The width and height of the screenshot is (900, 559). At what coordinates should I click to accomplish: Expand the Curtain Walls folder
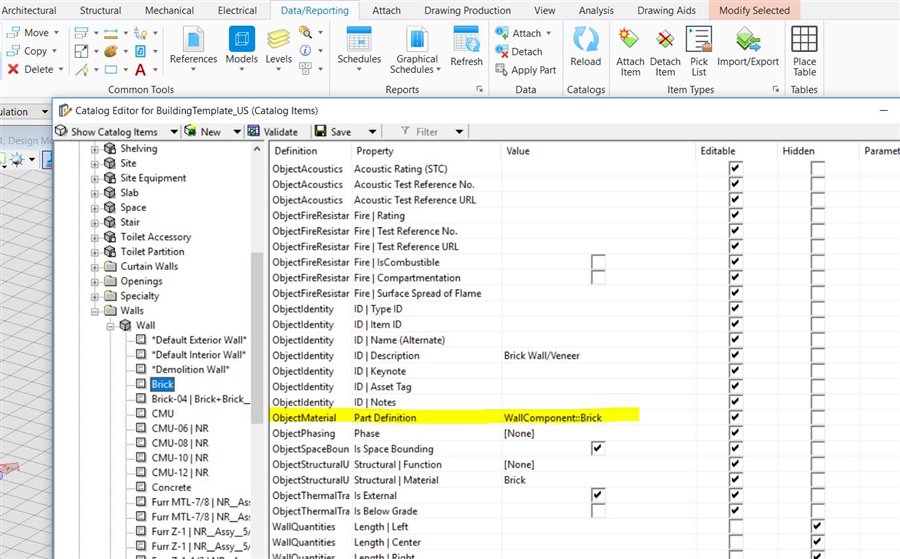[x=95, y=267]
